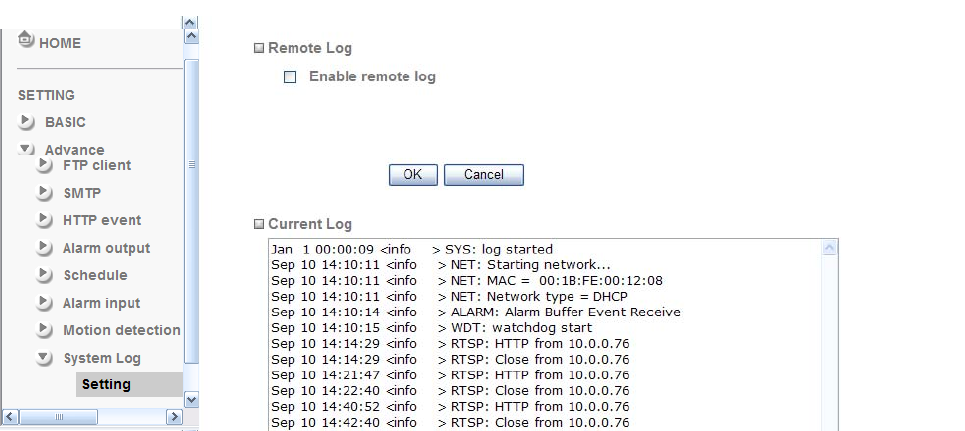This screenshot has height=431, width=965.
Task: Click the arrow icon beside SMTP
Action: coord(45,193)
